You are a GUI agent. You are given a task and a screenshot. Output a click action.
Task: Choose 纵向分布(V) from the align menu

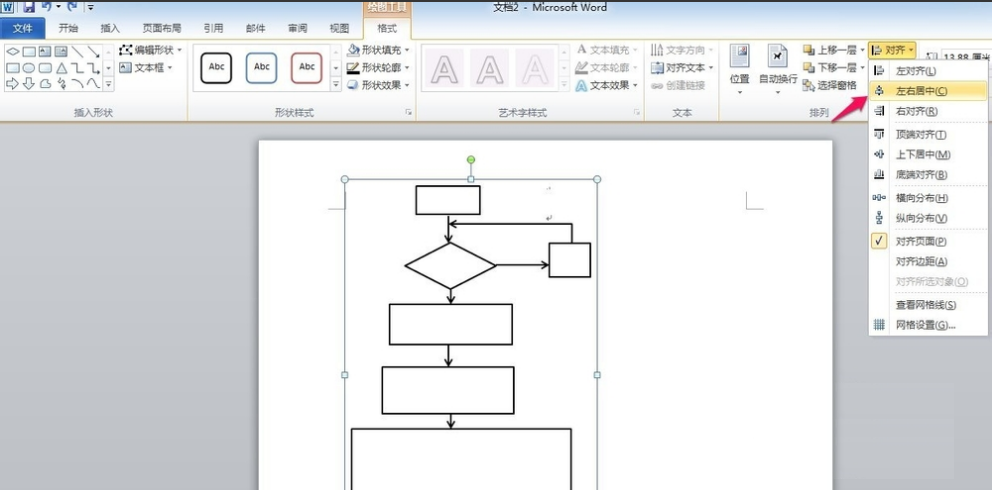pyautogui.click(x=928, y=218)
